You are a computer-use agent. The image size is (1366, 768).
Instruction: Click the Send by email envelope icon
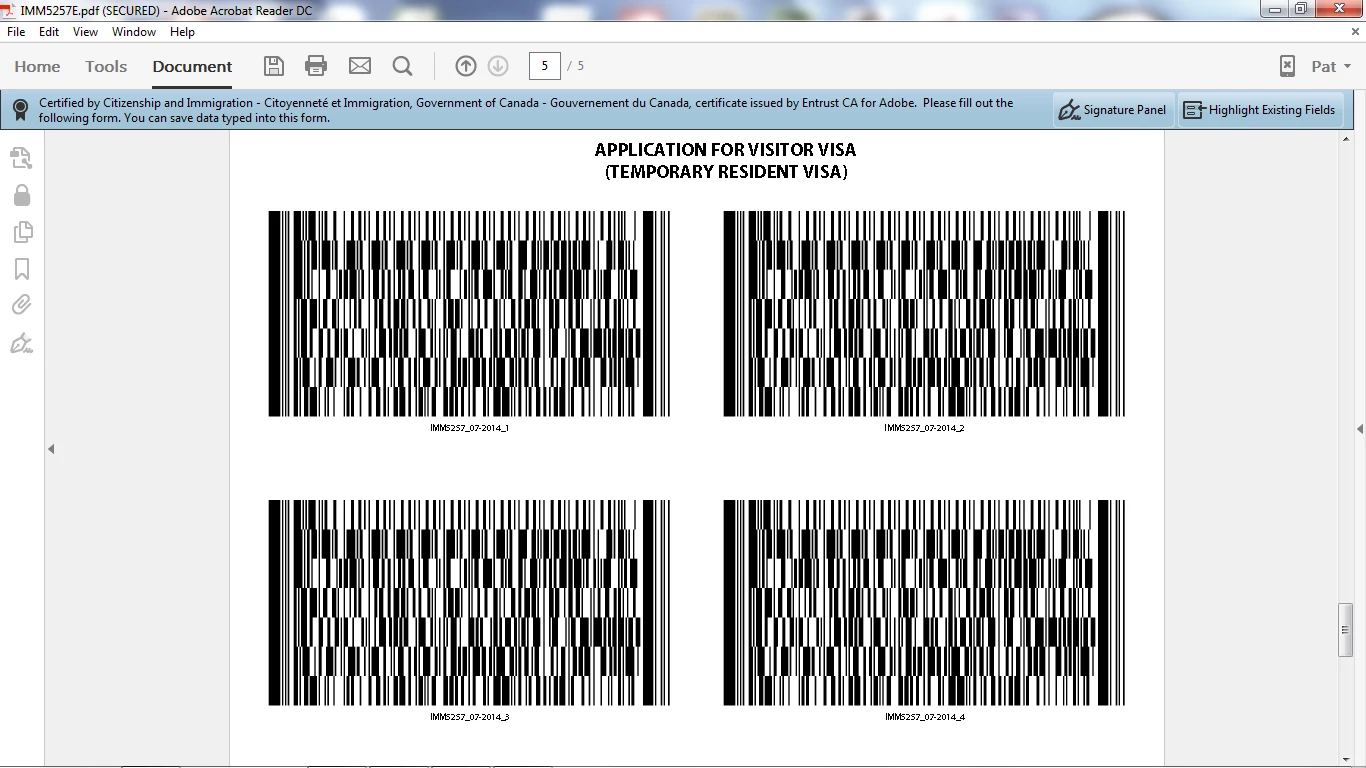[x=360, y=66]
